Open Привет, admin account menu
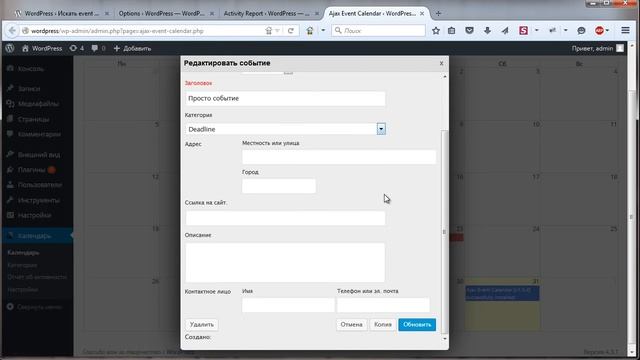640x360 pixels. point(598,48)
